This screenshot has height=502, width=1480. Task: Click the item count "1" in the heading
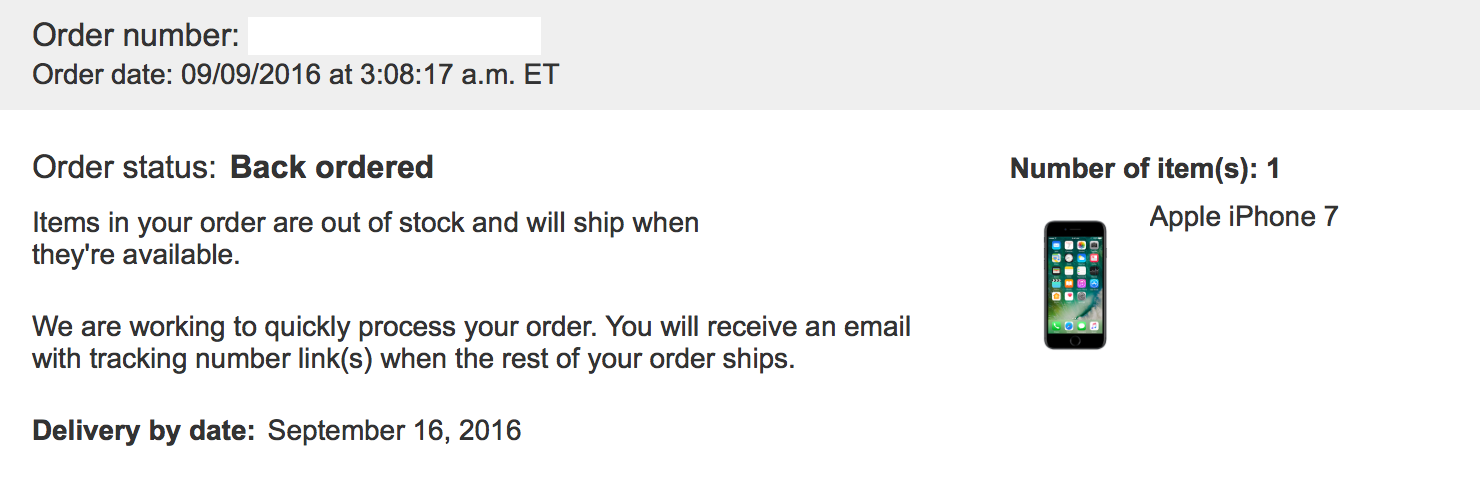click(x=1273, y=169)
